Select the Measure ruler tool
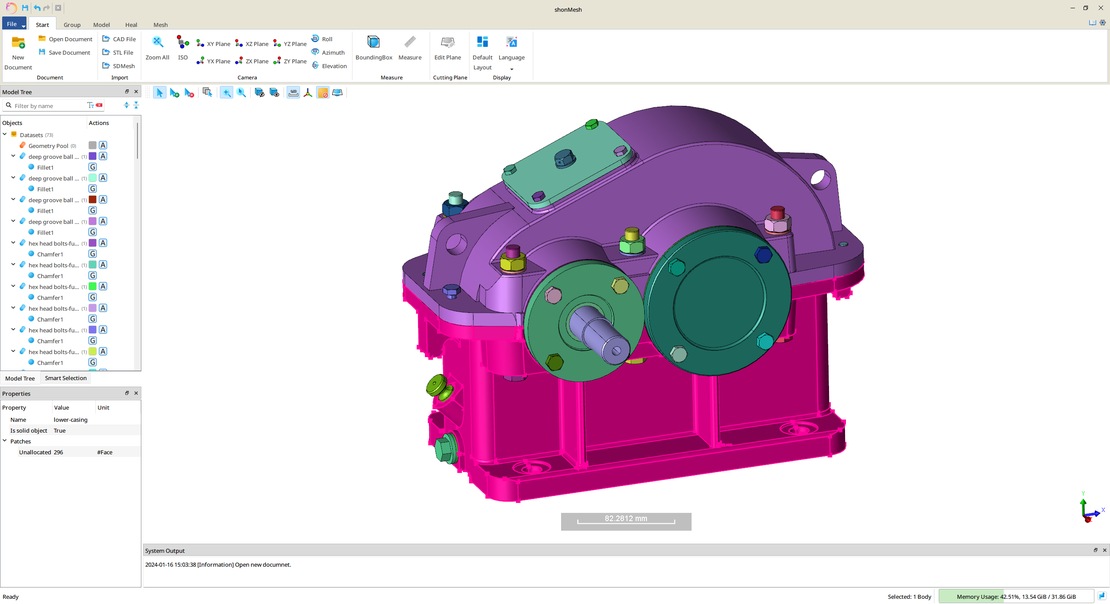1110x604 pixels. pyautogui.click(x=410, y=43)
